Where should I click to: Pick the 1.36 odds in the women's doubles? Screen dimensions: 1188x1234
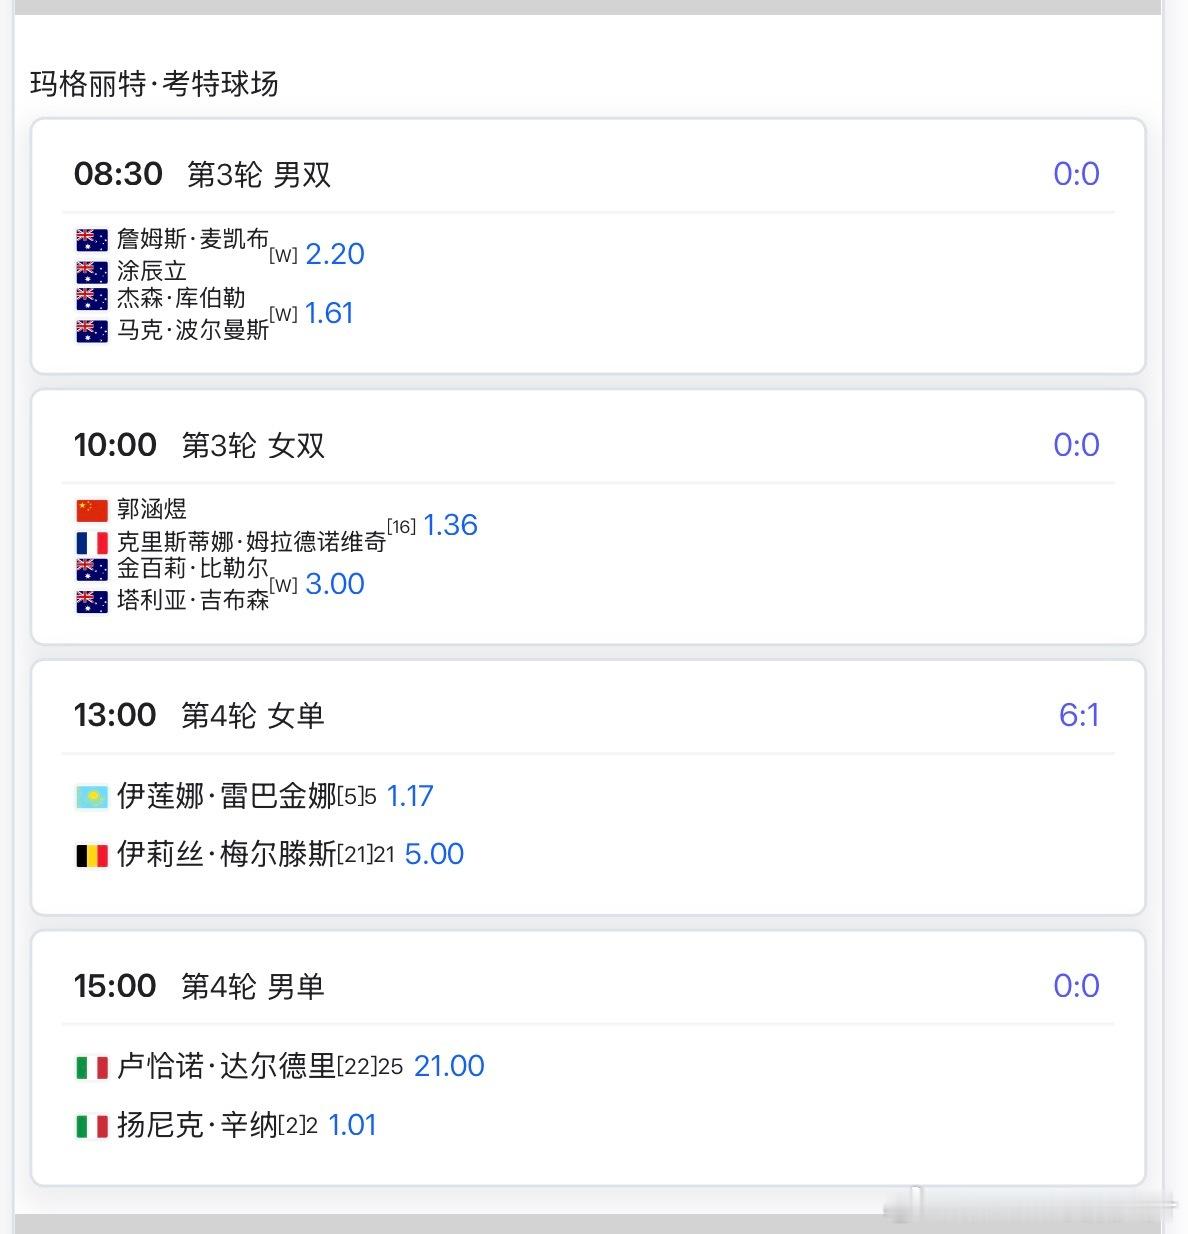pos(450,525)
